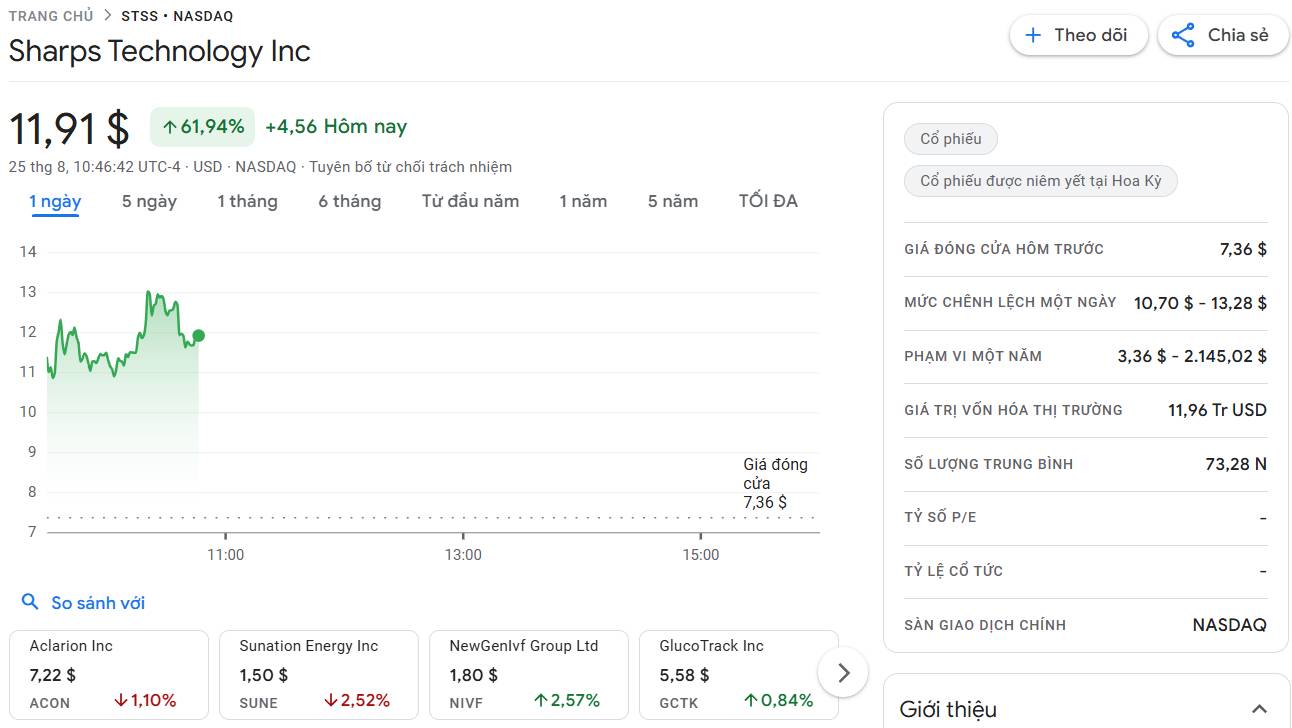Click the share icon beside Chia sẻ
This screenshot has width=1292, height=728.
[1183, 35]
